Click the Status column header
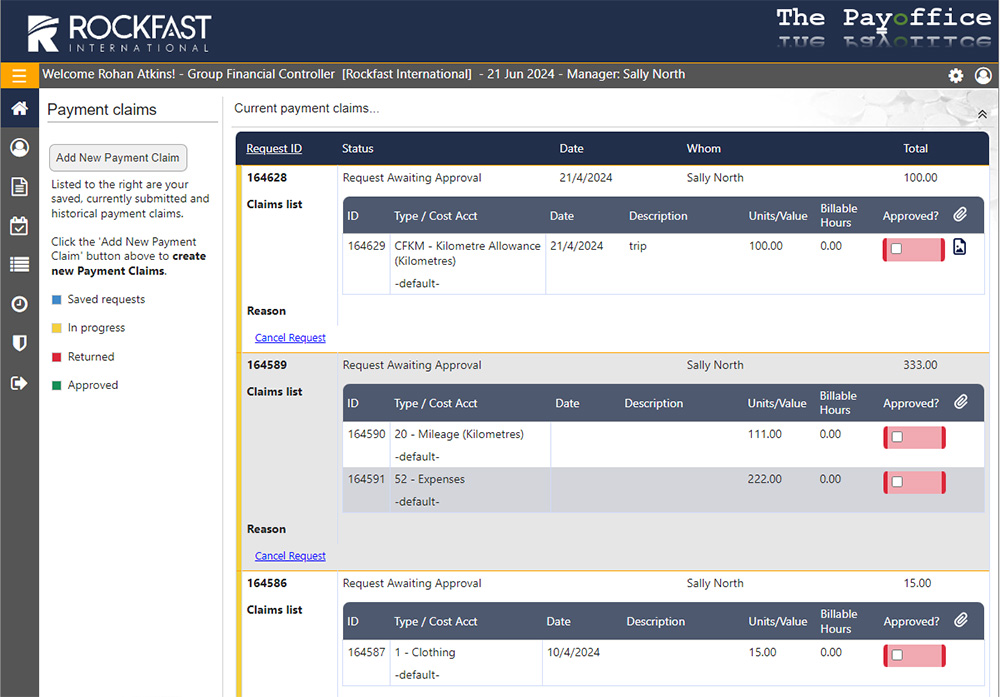Screen dimensions: 1000x697 point(357,149)
